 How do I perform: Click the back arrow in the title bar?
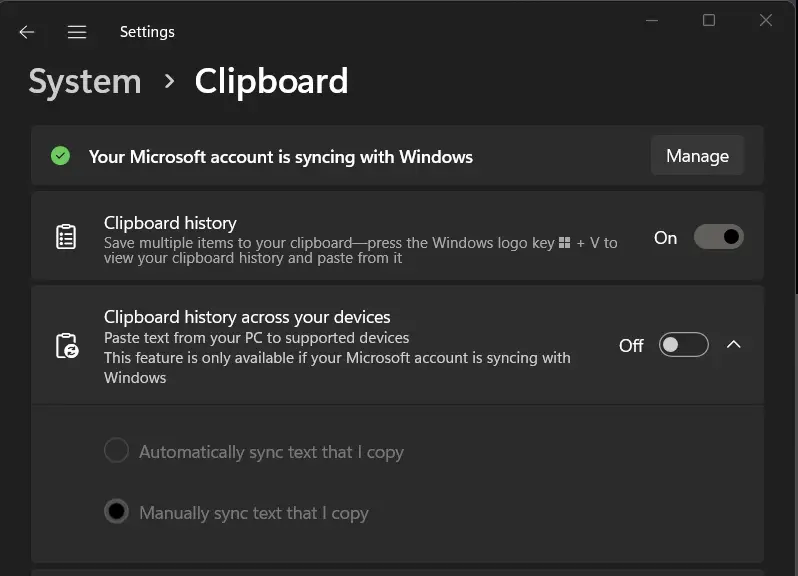[x=27, y=32]
